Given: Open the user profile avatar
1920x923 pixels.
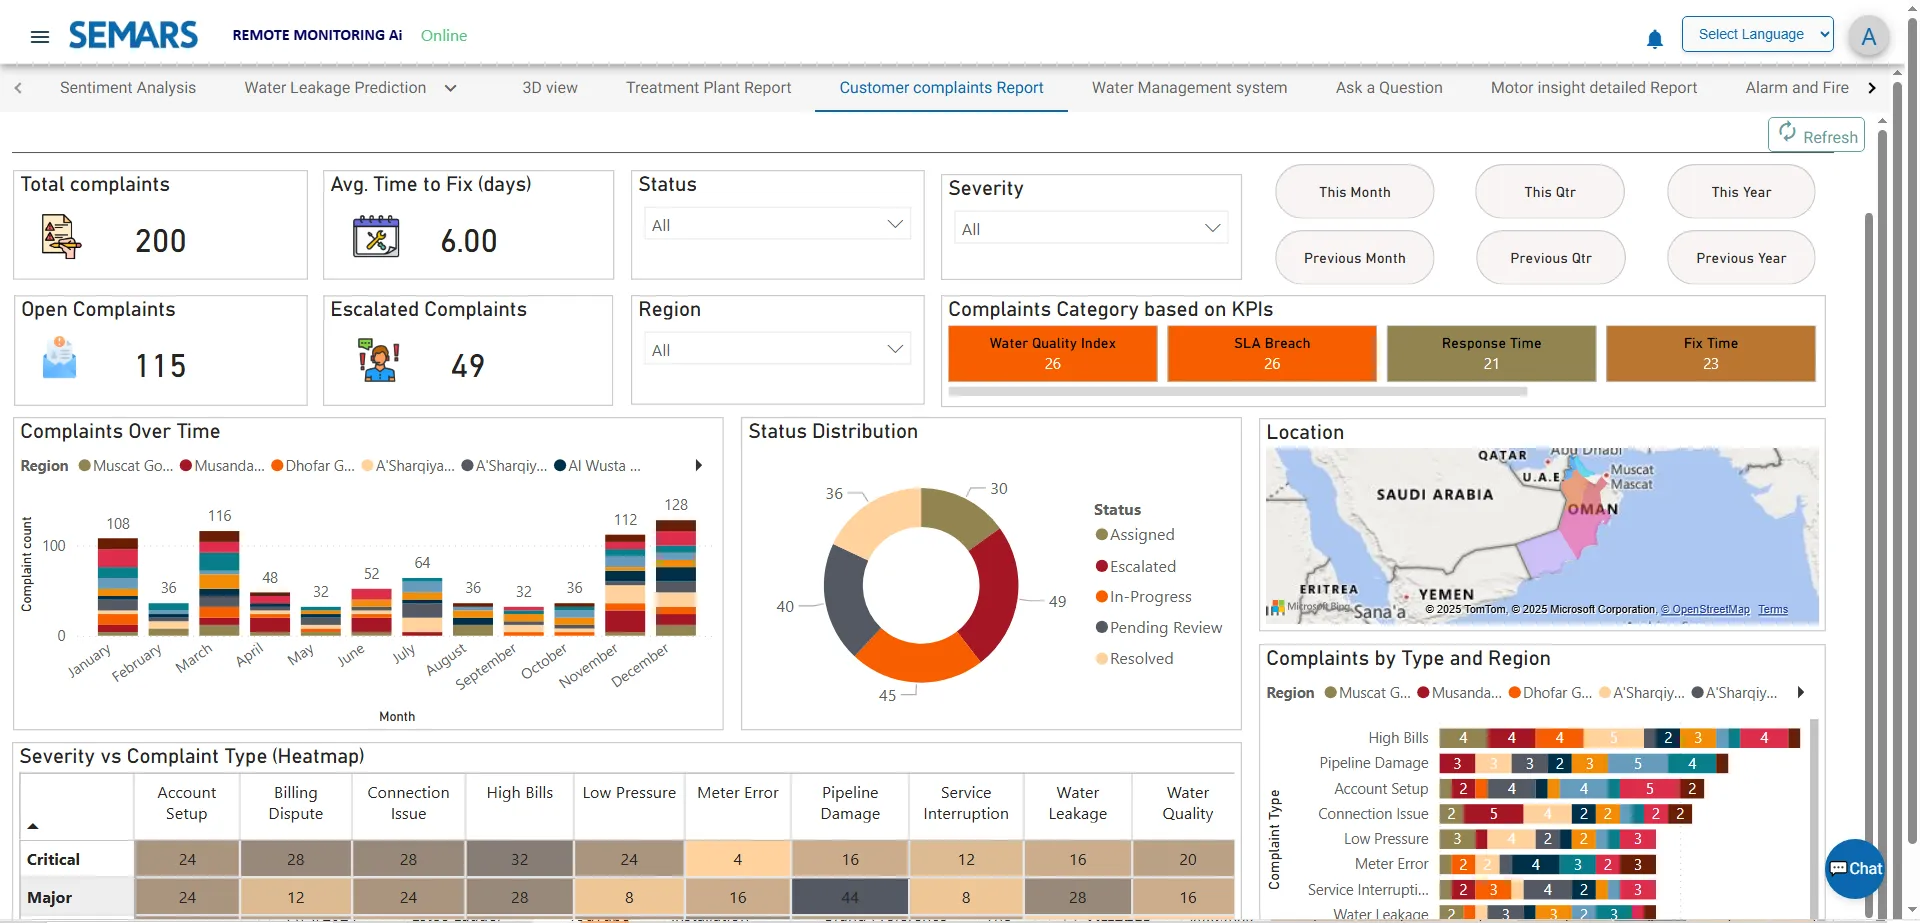Looking at the screenshot, I should 1868,37.
